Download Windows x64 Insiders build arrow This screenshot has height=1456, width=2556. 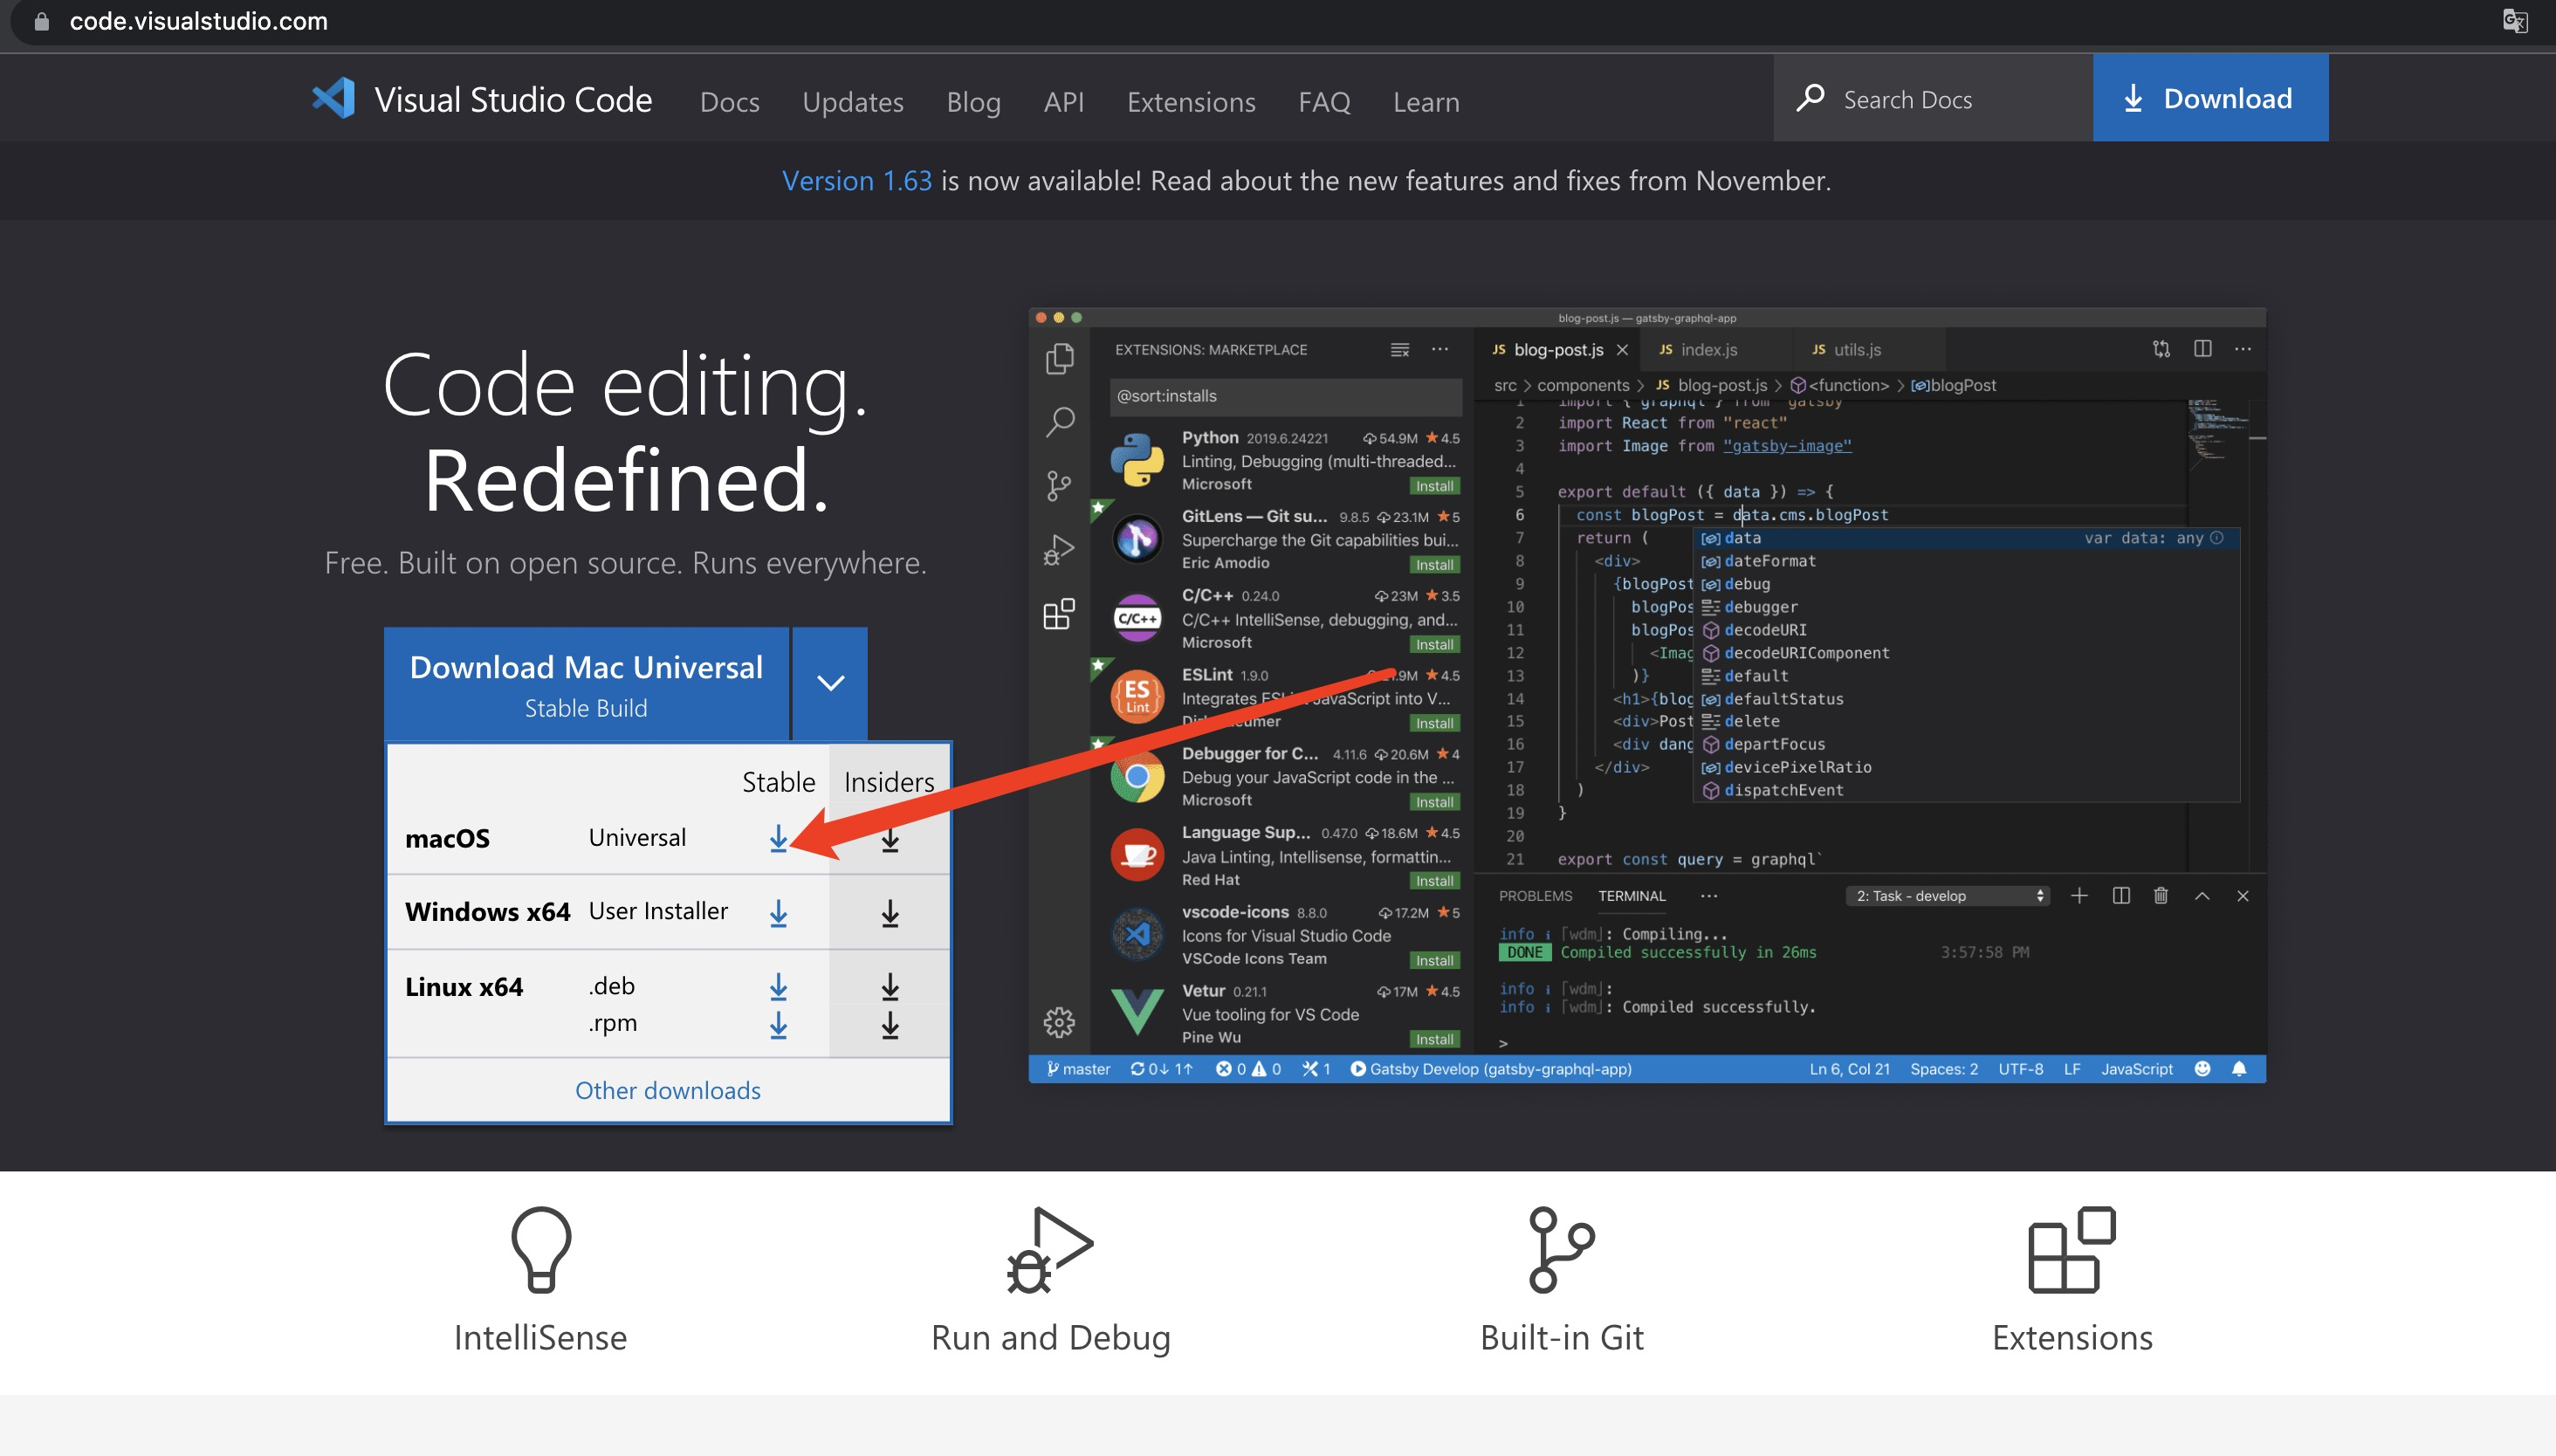pos(890,913)
